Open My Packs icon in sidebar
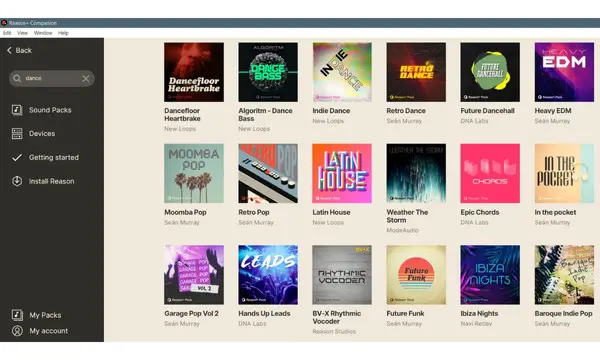 [17, 315]
